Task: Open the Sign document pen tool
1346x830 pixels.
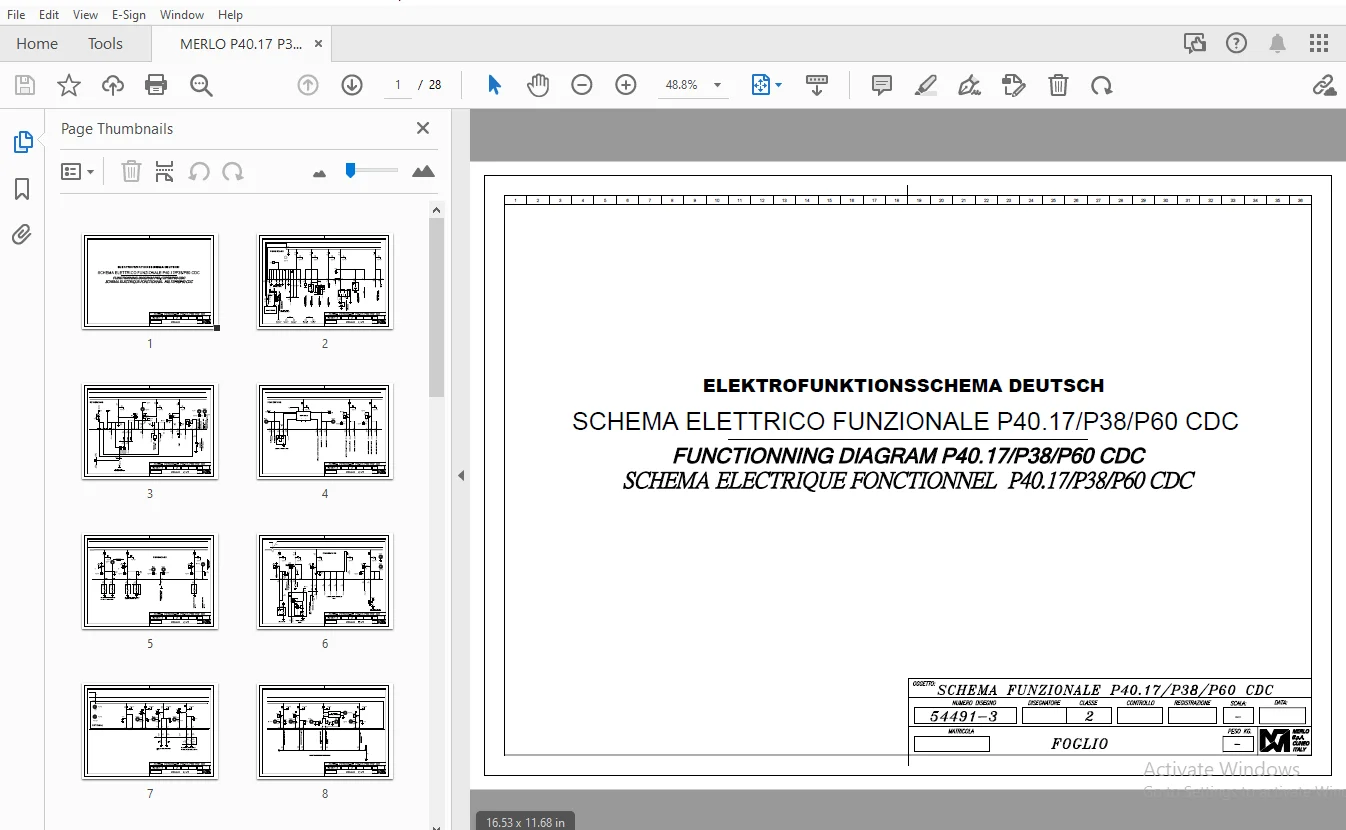Action: pyautogui.click(x=969, y=86)
